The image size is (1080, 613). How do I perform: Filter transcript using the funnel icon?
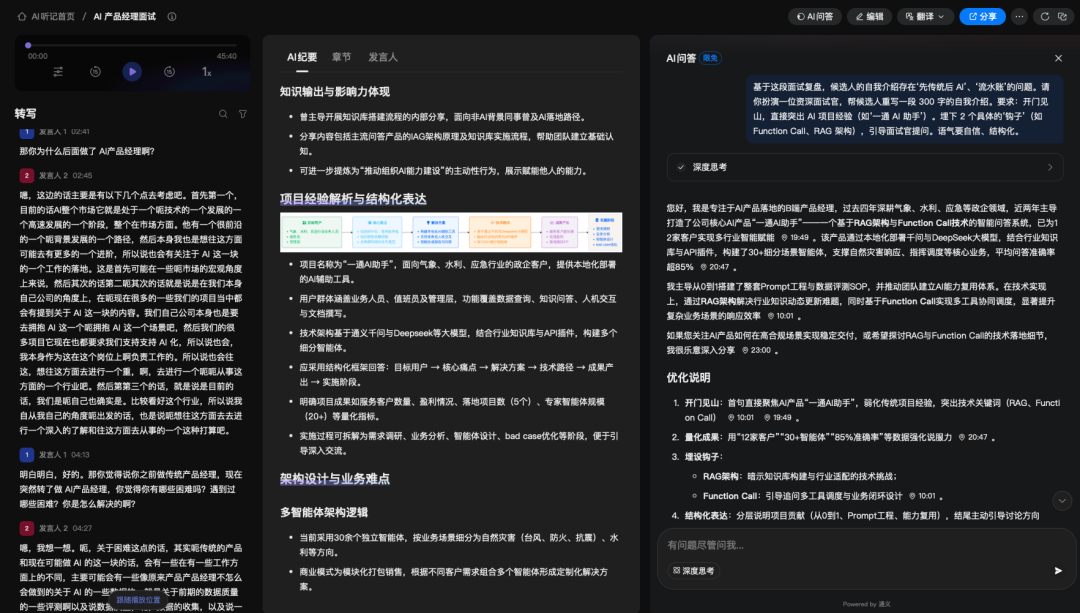[x=242, y=114]
